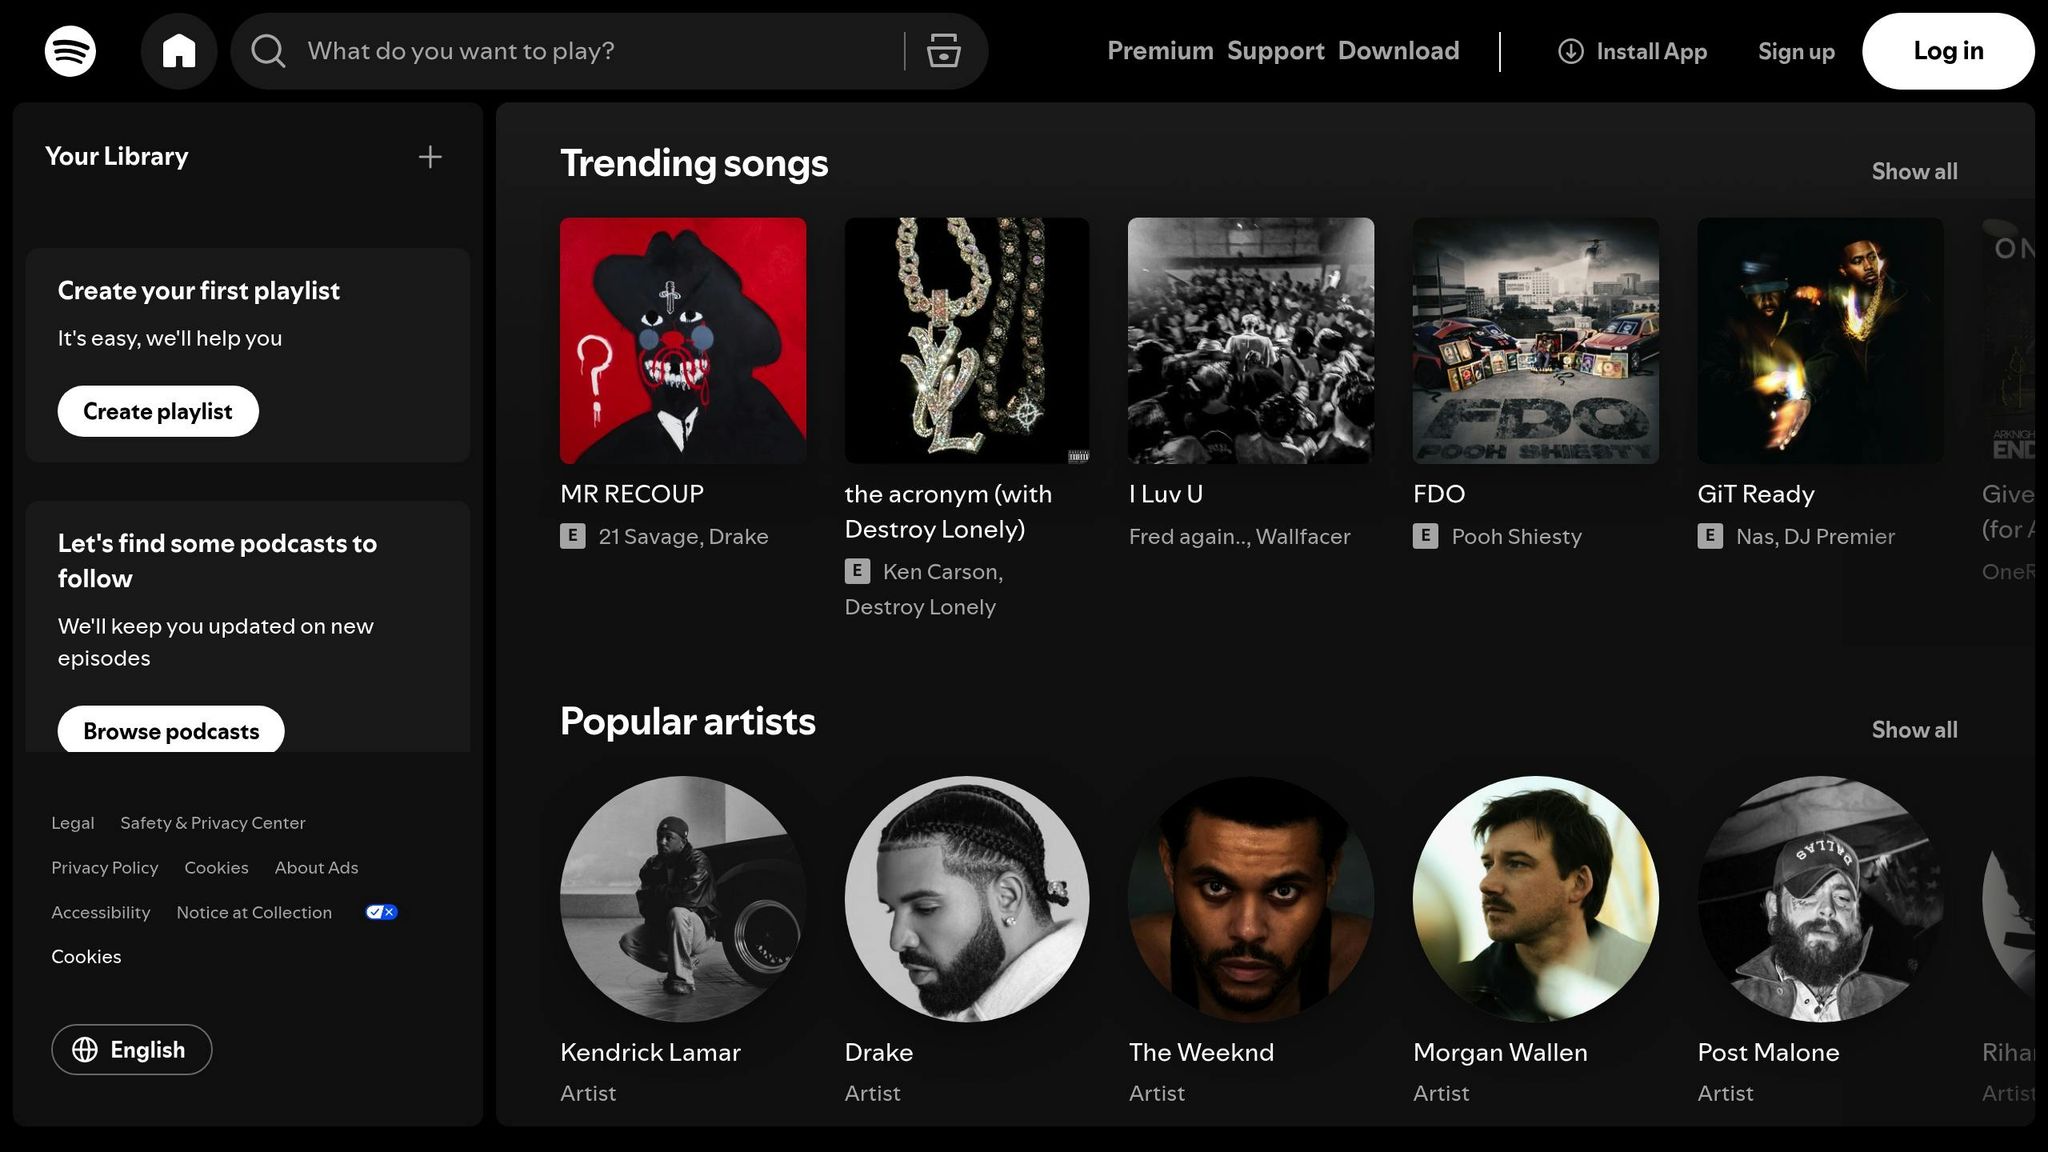Viewport: 2048px width, 1152px height.
Task: Click the Browse podcasts button
Action: [x=170, y=730]
